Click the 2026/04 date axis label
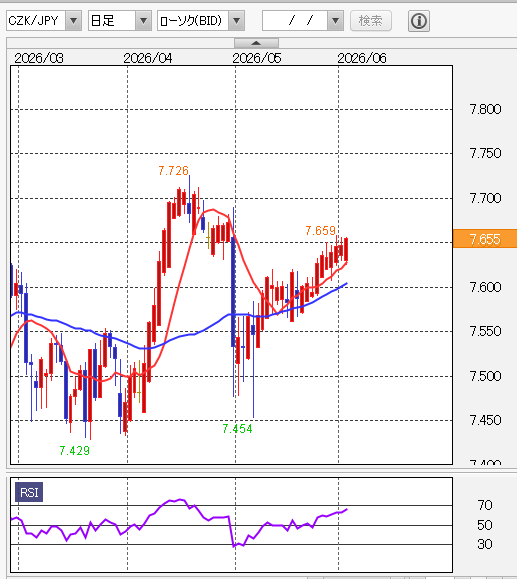517x579 pixels. 148,58
